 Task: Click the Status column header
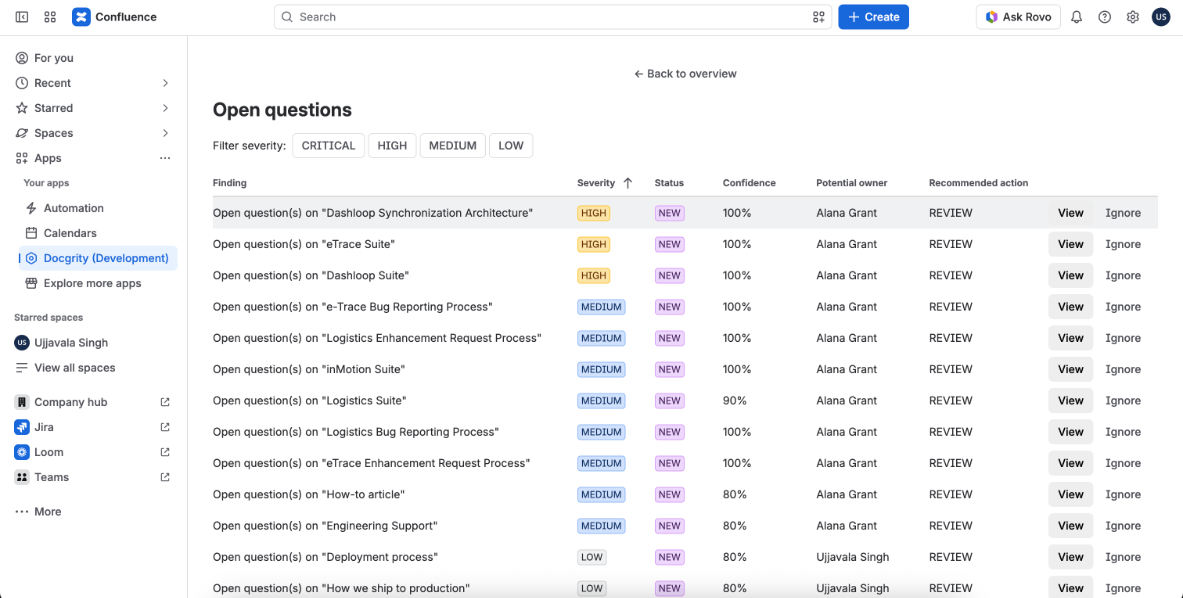tap(669, 182)
